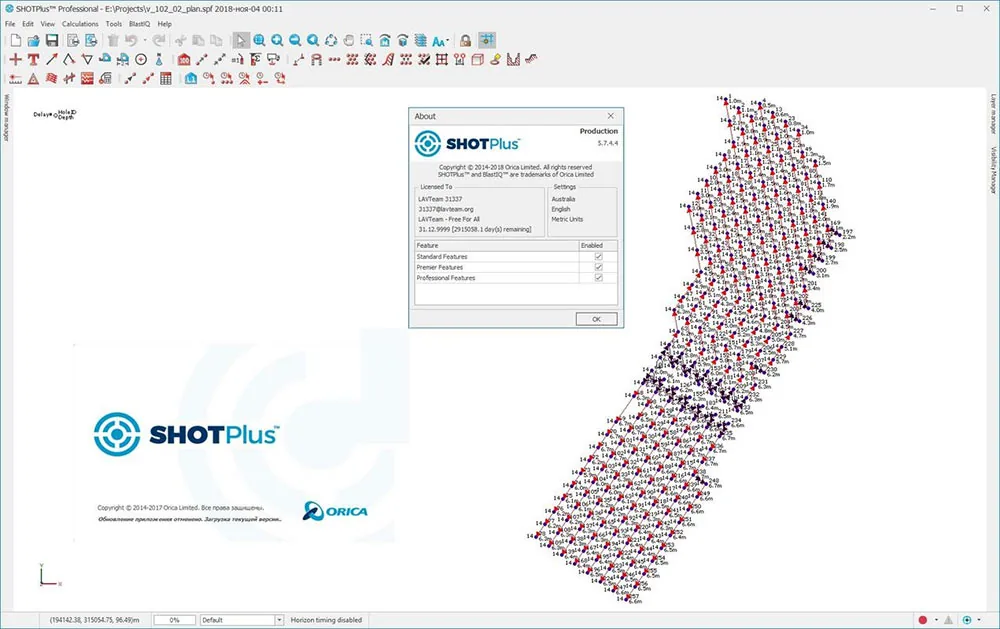1000x629 pixels.
Task: Click the 0% progress field in status bar
Action: click(x=174, y=620)
